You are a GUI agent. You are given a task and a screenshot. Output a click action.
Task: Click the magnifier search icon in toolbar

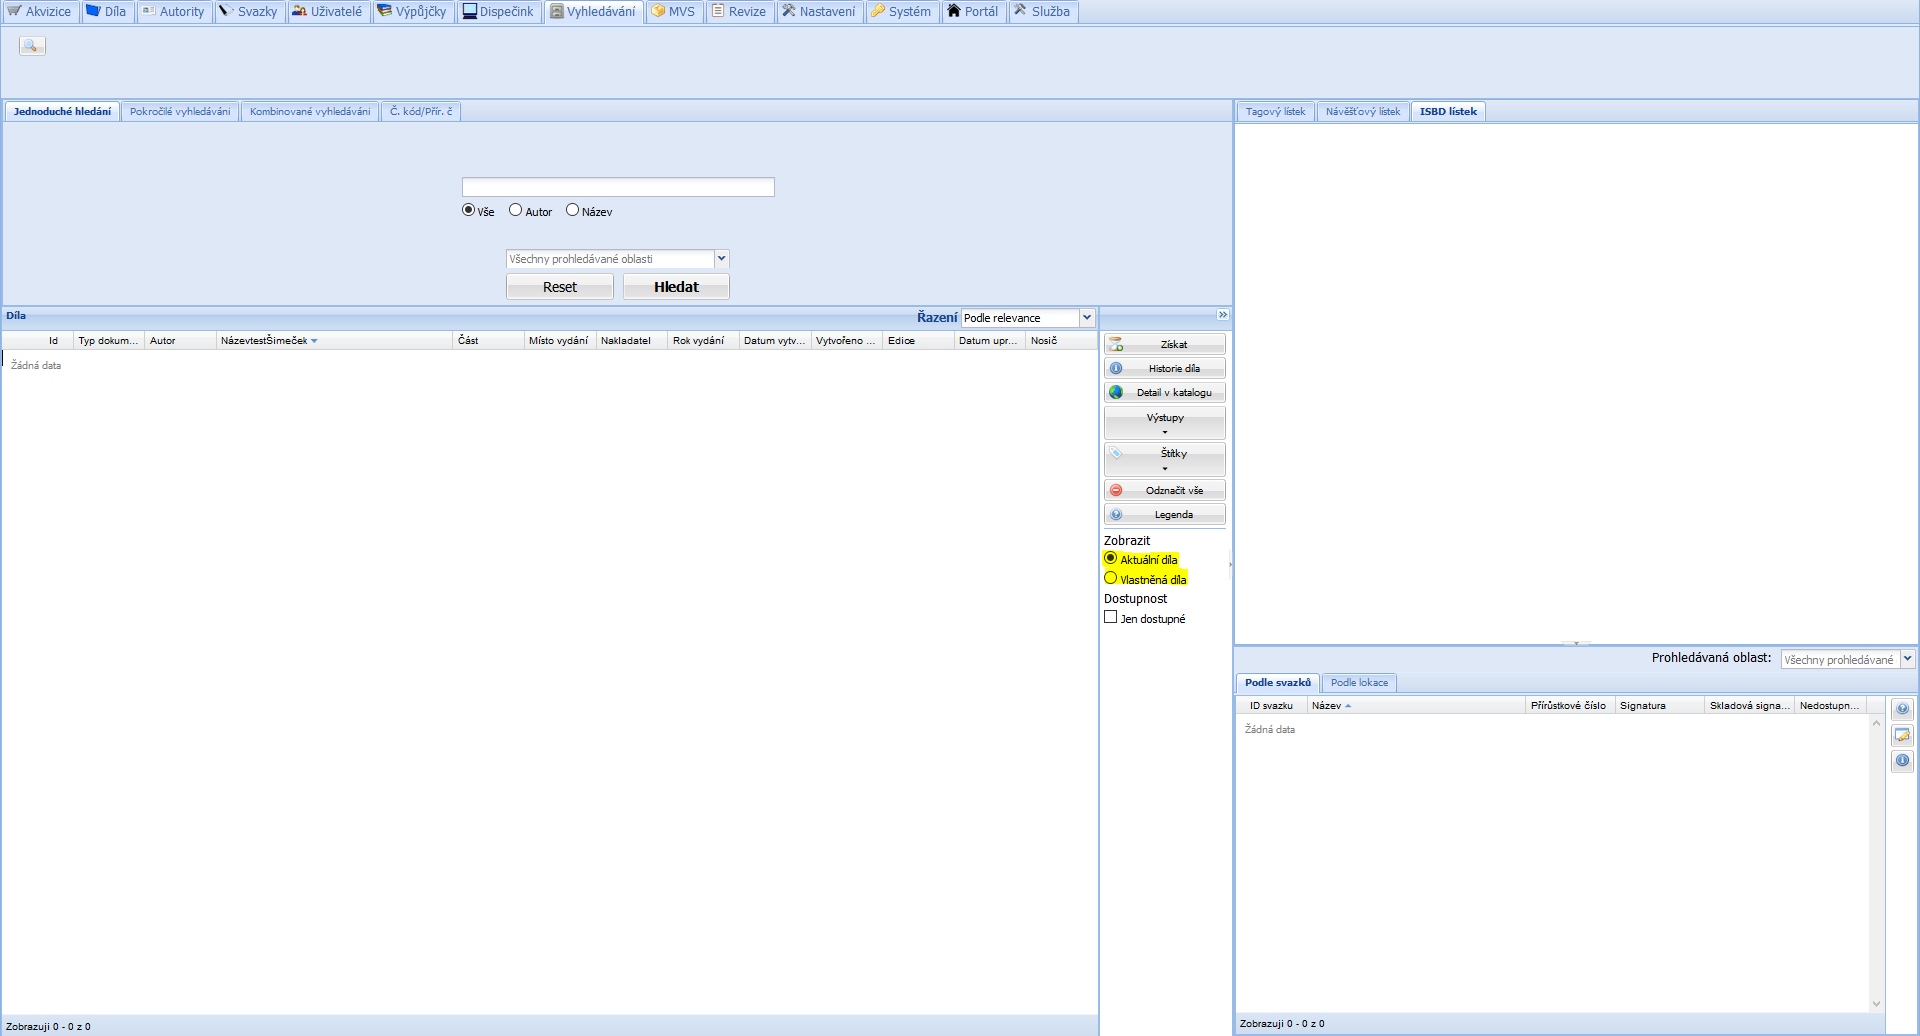(32, 46)
